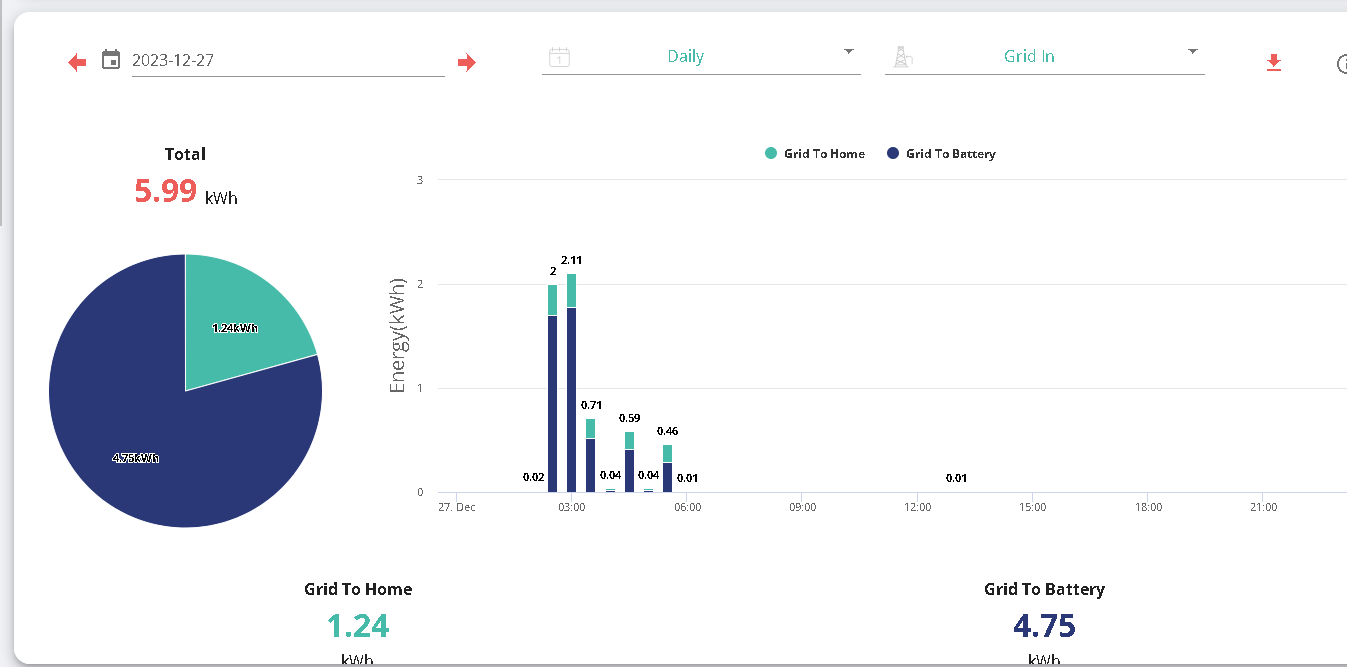Toggle Grid To Battery legend series
The width and height of the screenshot is (1347, 667).
tap(941, 154)
